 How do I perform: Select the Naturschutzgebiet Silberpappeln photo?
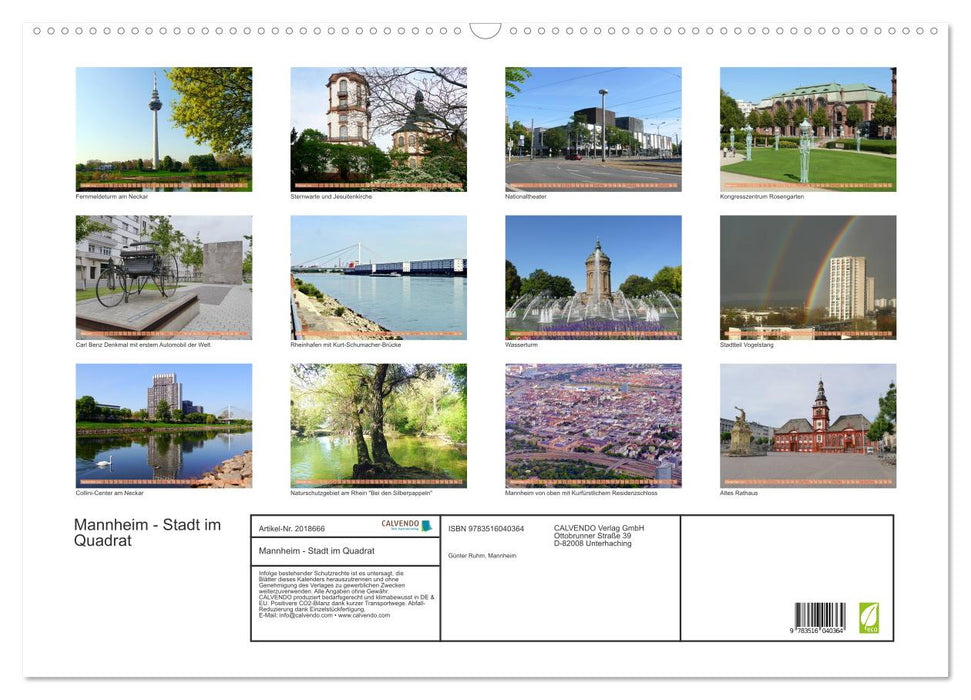click(x=378, y=425)
